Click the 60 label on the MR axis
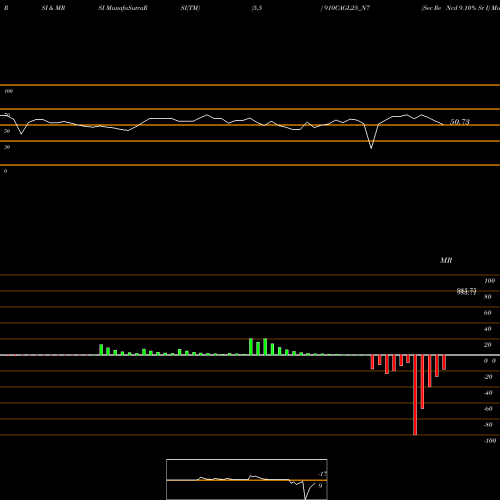Image resolution: width=500 pixels, height=500 pixels. 488,313
